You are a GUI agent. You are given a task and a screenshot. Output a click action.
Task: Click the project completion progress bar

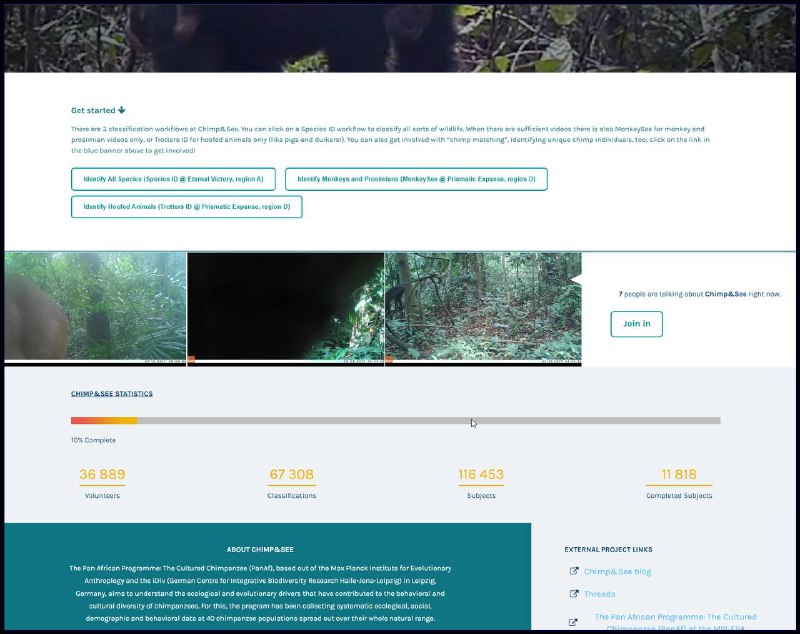coord(395,421)
